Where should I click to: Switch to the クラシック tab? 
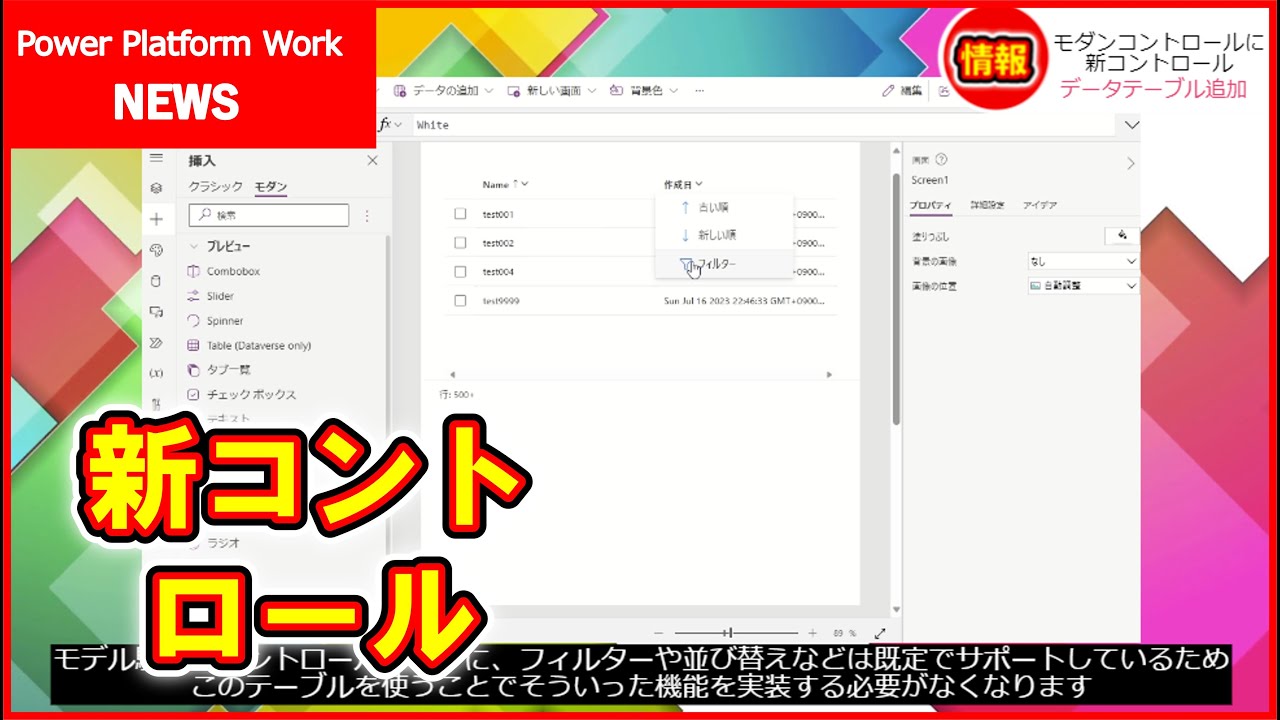tap(215, 187)
